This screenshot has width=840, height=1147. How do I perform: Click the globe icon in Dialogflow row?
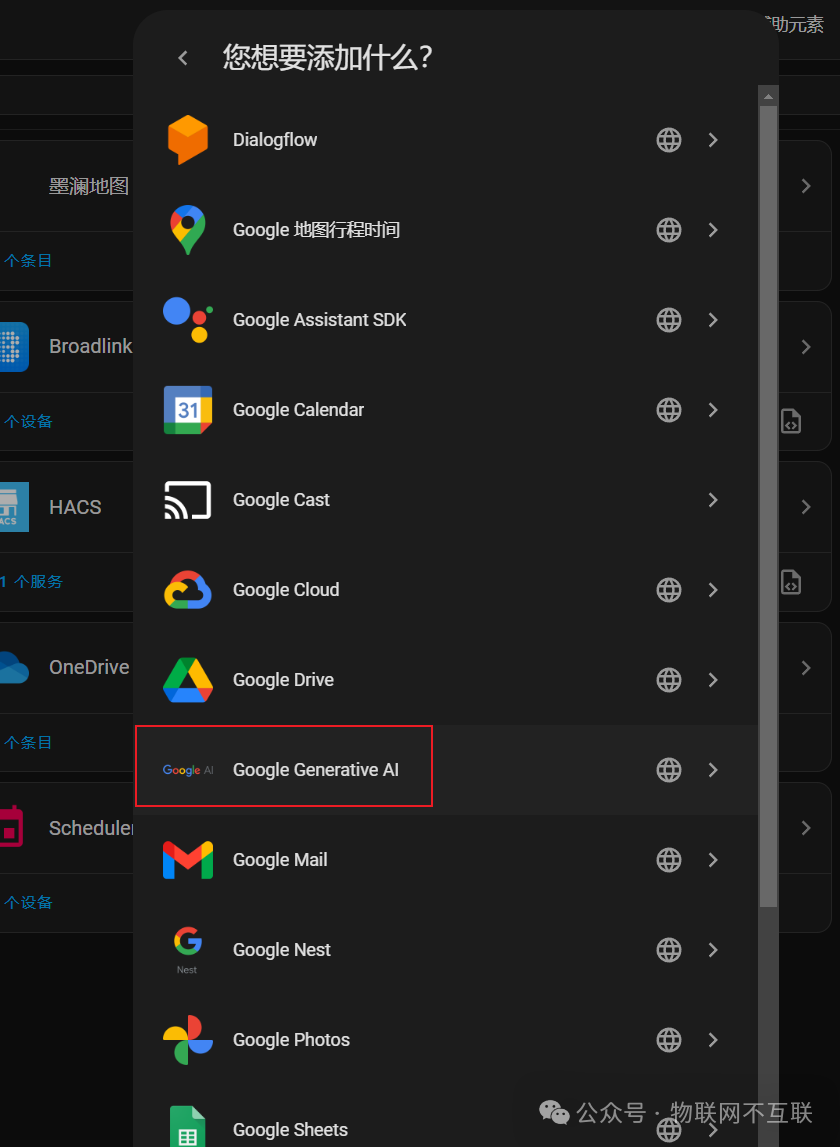[x=669, y=140]
